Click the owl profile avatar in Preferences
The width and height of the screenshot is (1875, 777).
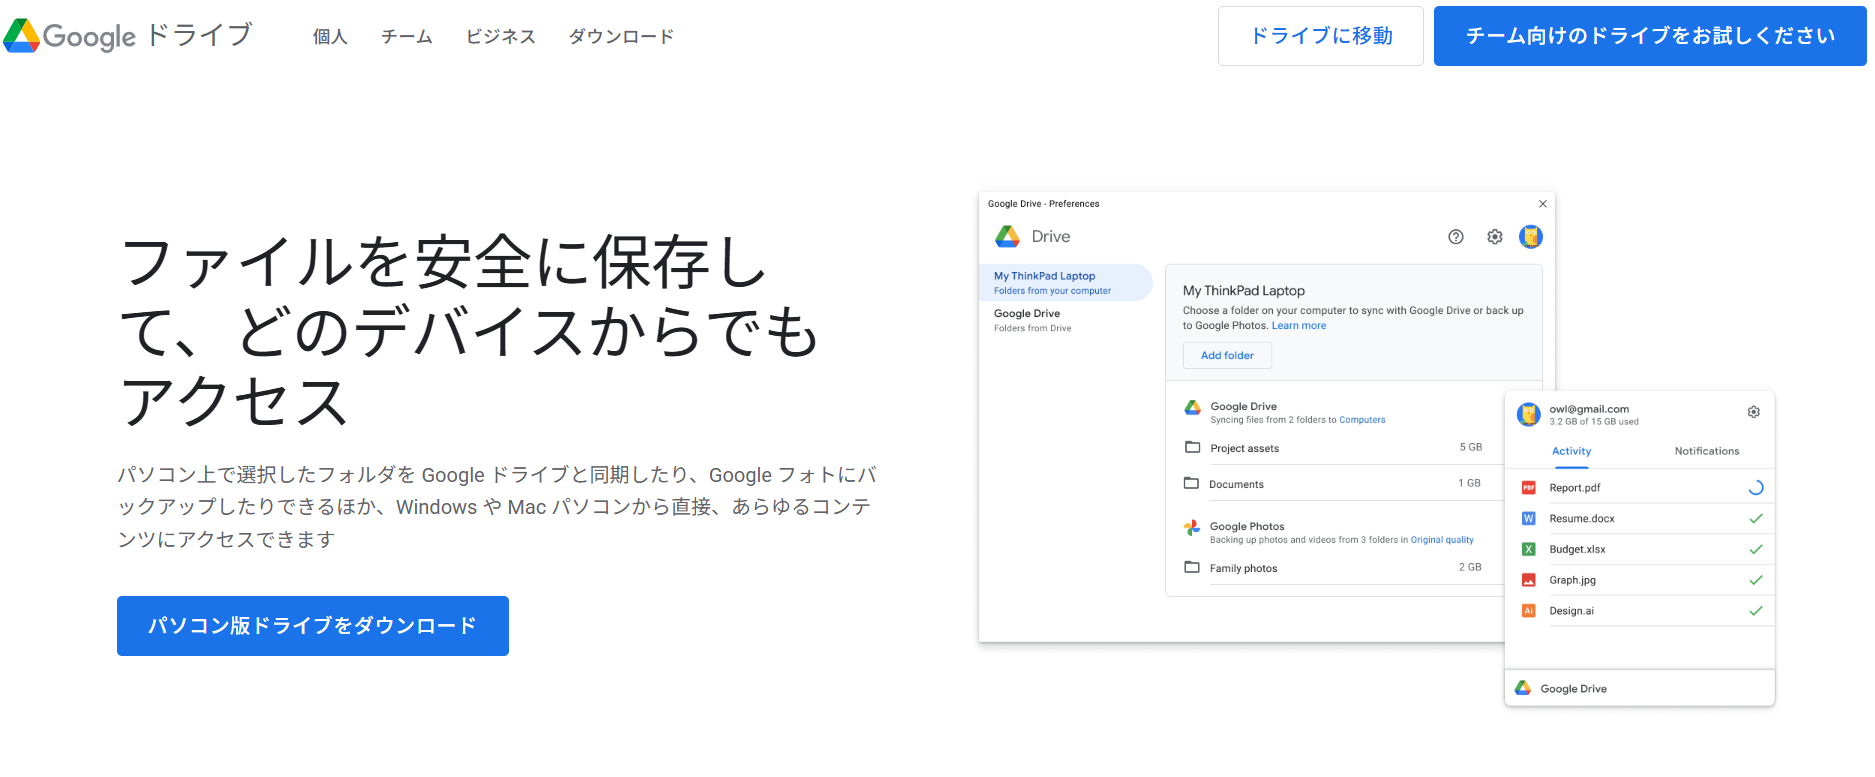(x=1531, y=237)
